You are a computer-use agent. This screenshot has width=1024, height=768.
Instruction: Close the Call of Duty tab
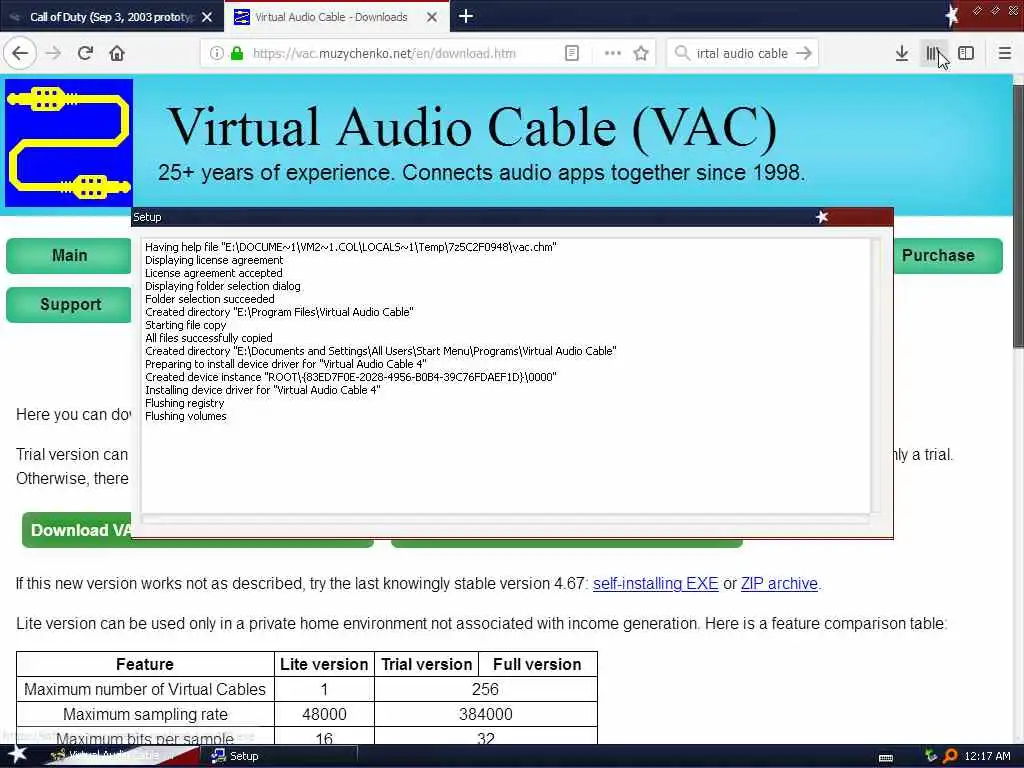(x=207, y=17)
